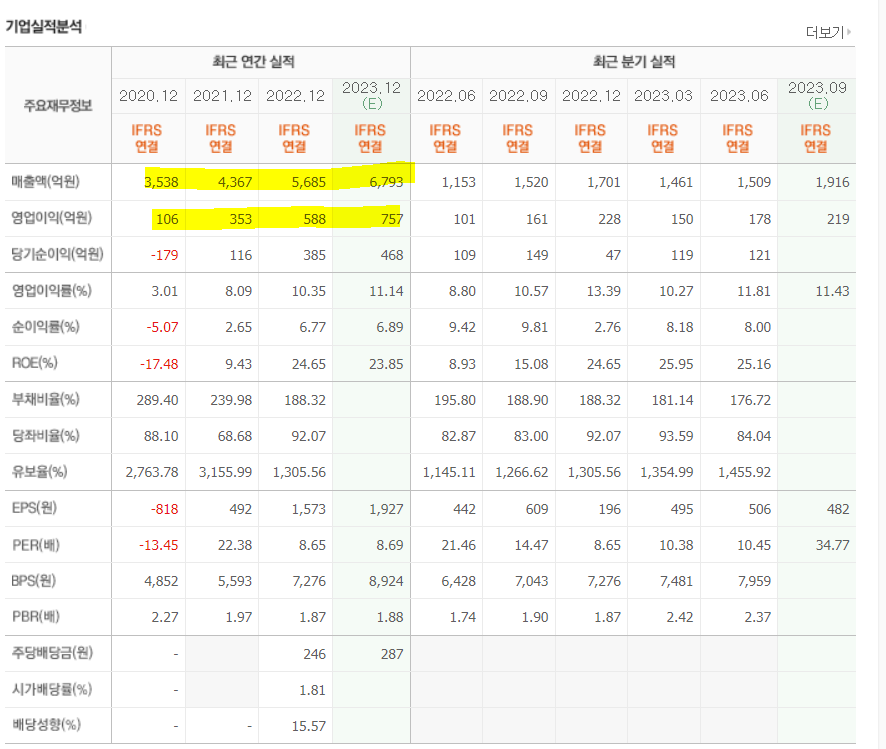The image size is (886, 749).
Task: Click the BPS(원) row label
Action: coord(34,581)
